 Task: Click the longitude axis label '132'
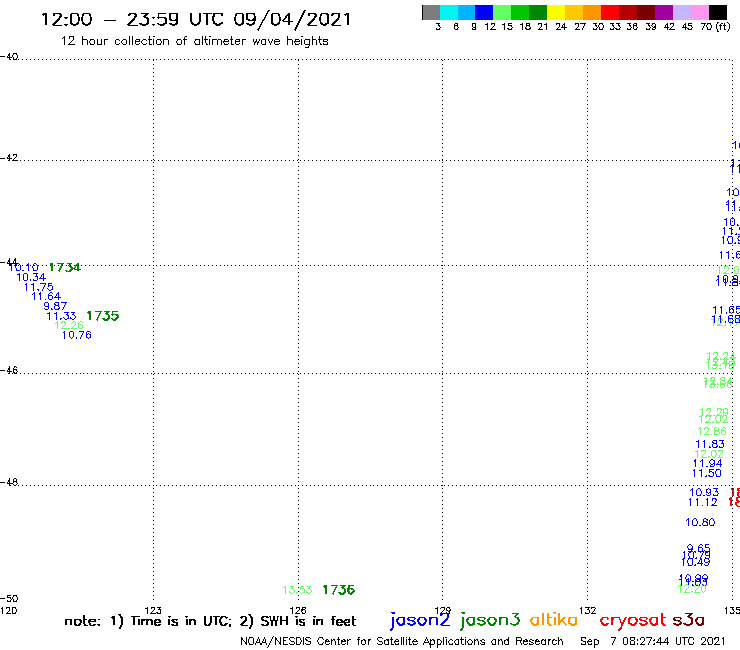pyautogui.click(x=587, y=611)
